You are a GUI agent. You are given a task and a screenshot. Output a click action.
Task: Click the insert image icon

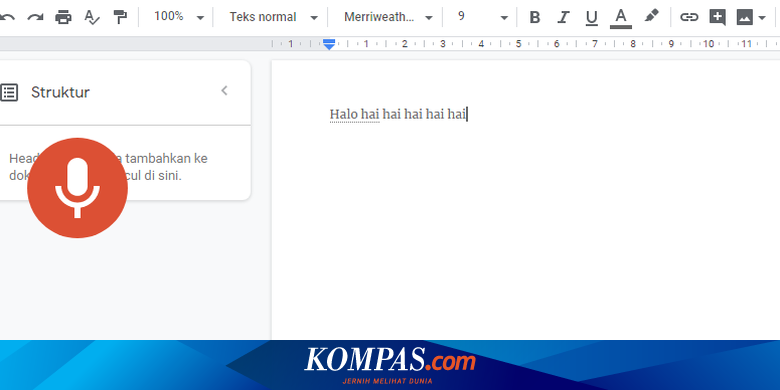coord(745,17)
